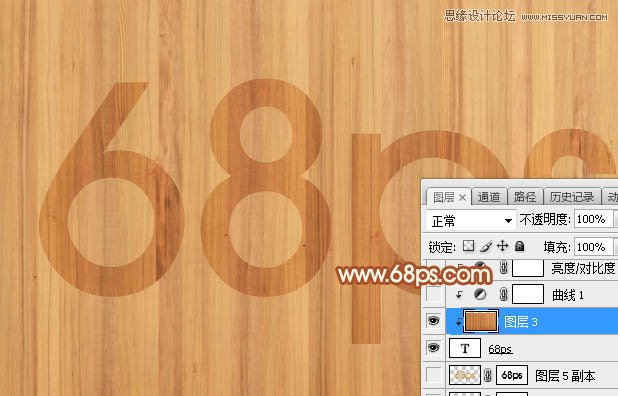Select the 图层 5 副本 layer name
Image resolution: width=618 pixels, height=396 pixels.
pyautogui.click(x=565, y=376)
